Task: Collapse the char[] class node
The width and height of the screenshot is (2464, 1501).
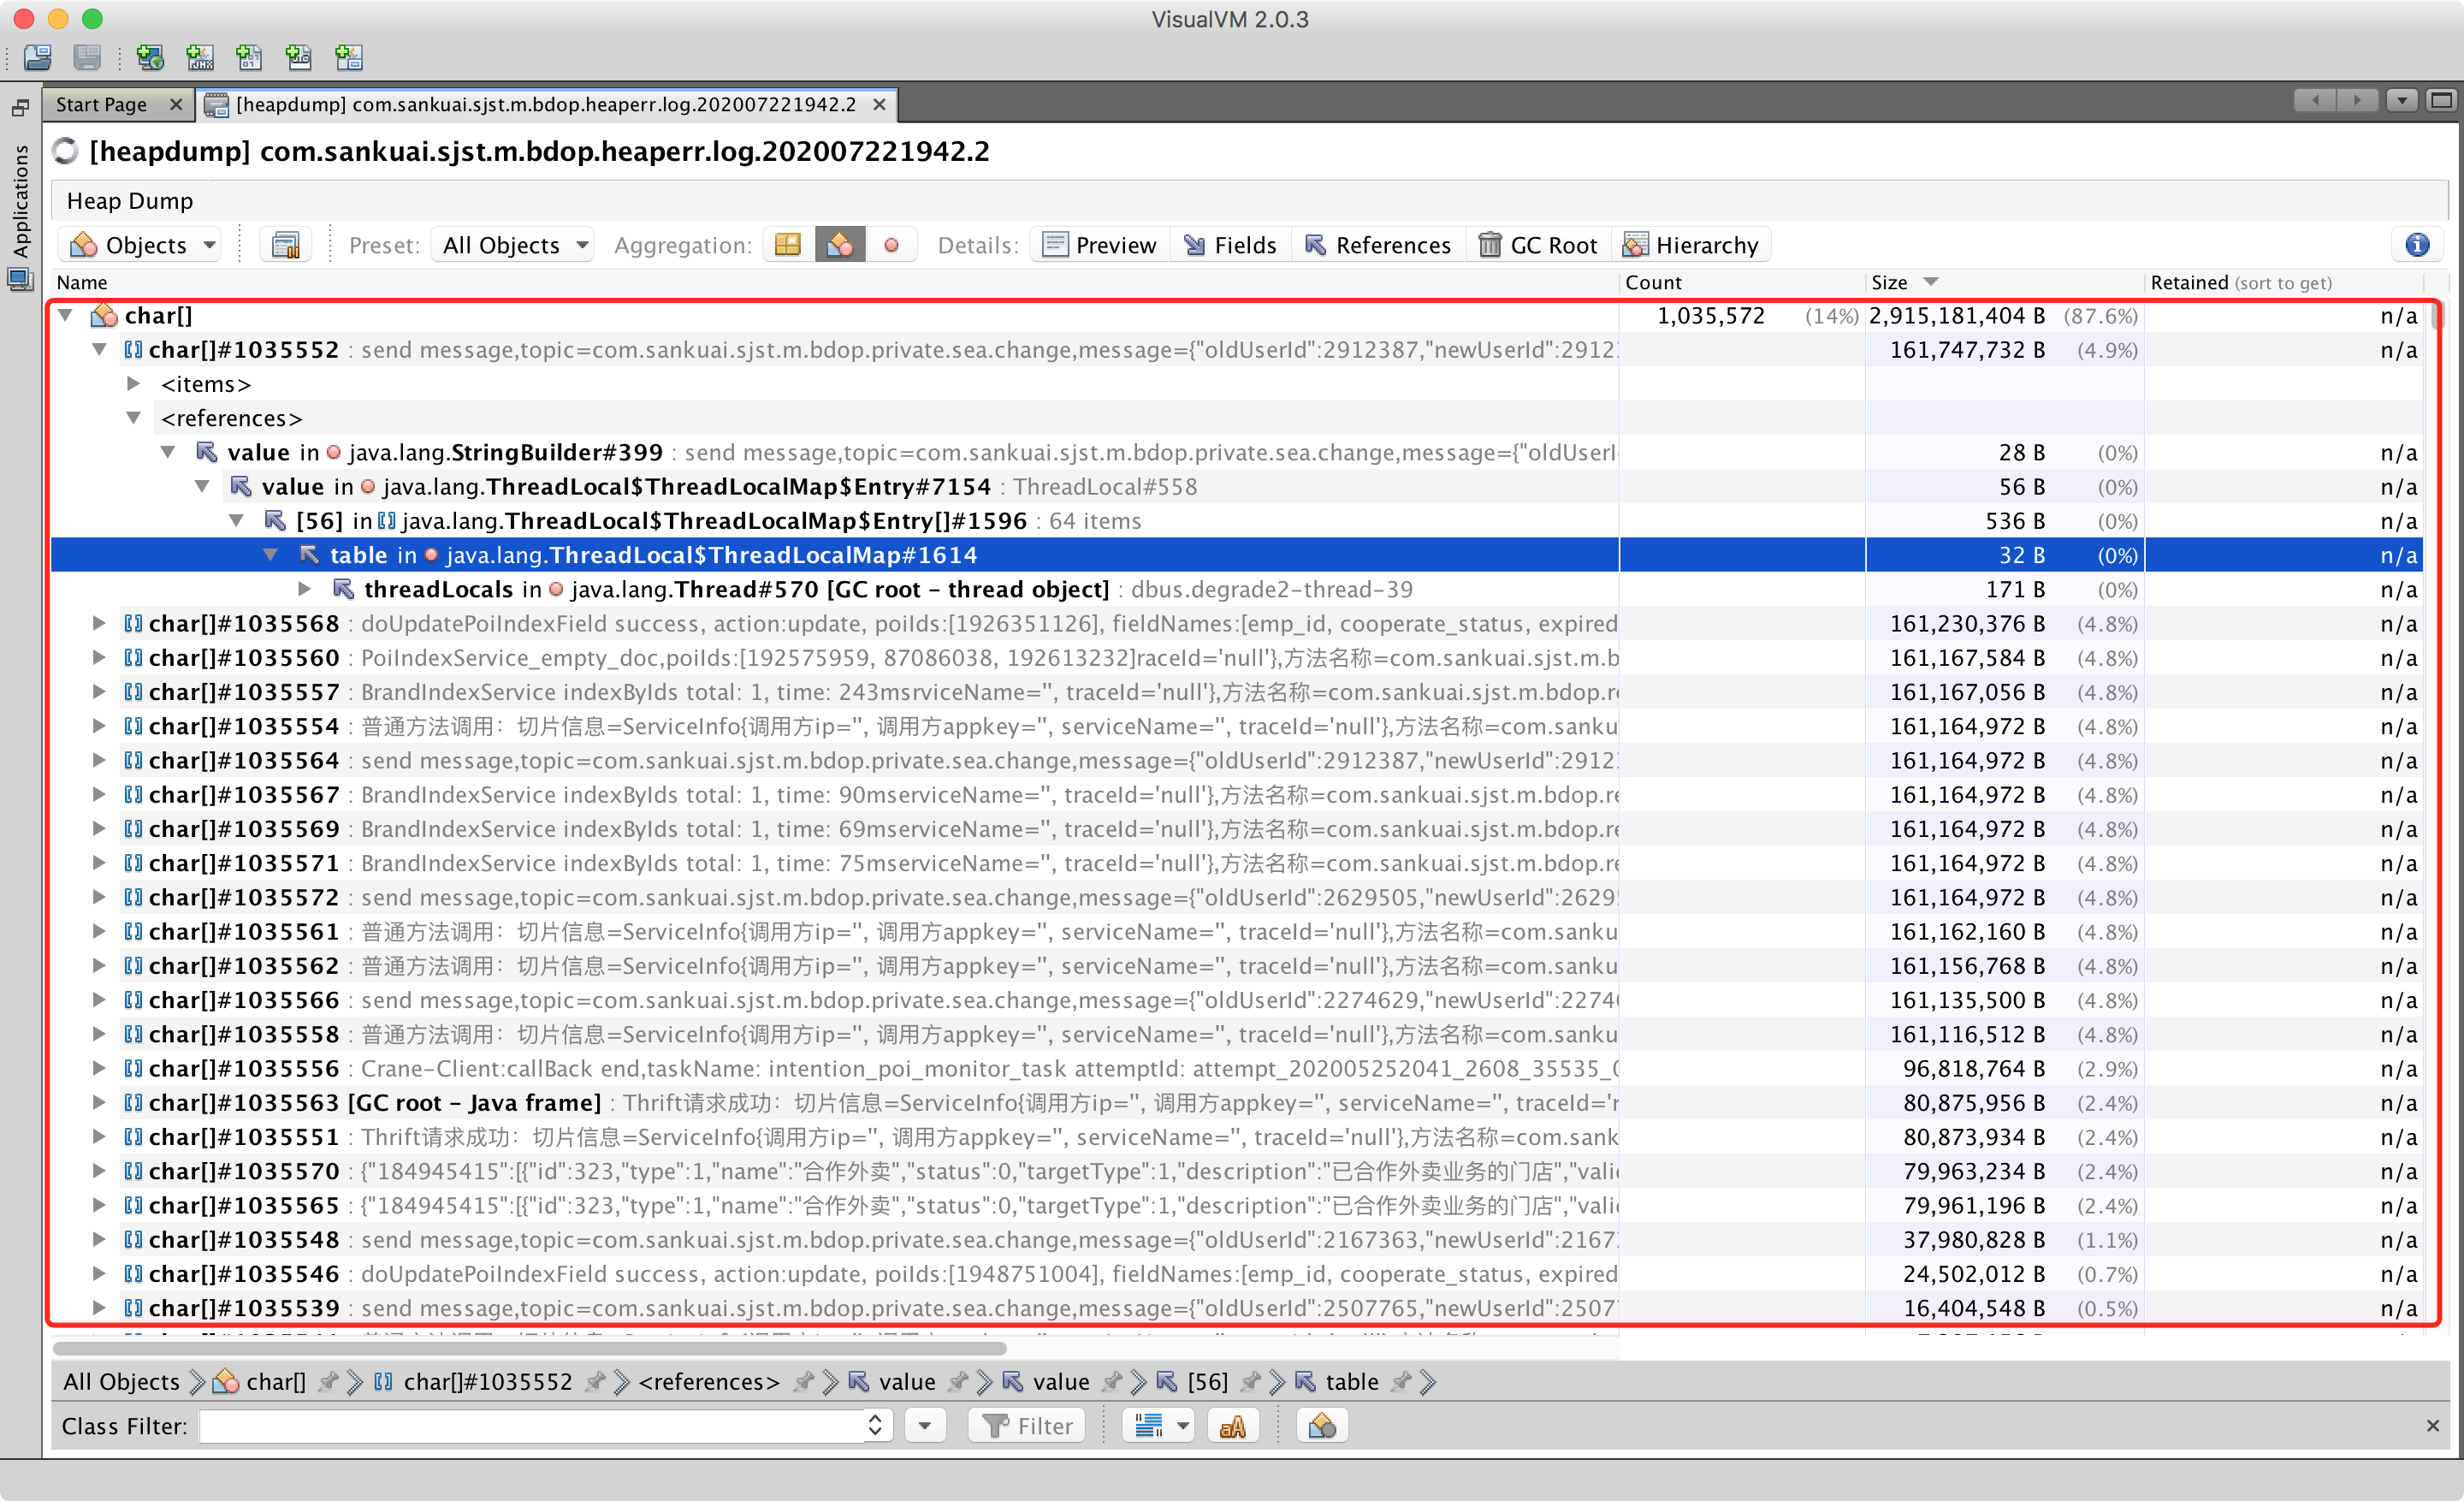Action: point(66,316)
